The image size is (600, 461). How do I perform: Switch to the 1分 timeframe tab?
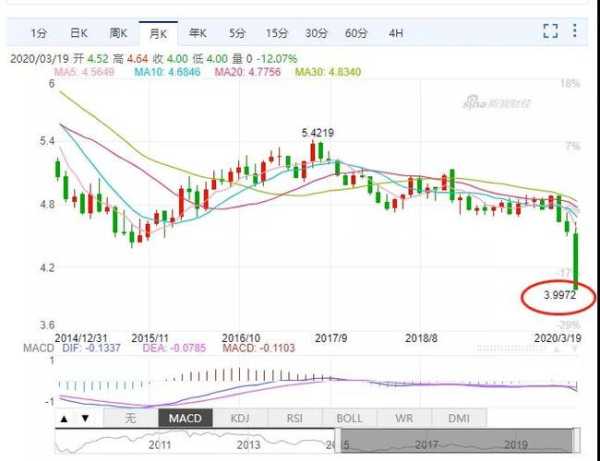(39, 33)
